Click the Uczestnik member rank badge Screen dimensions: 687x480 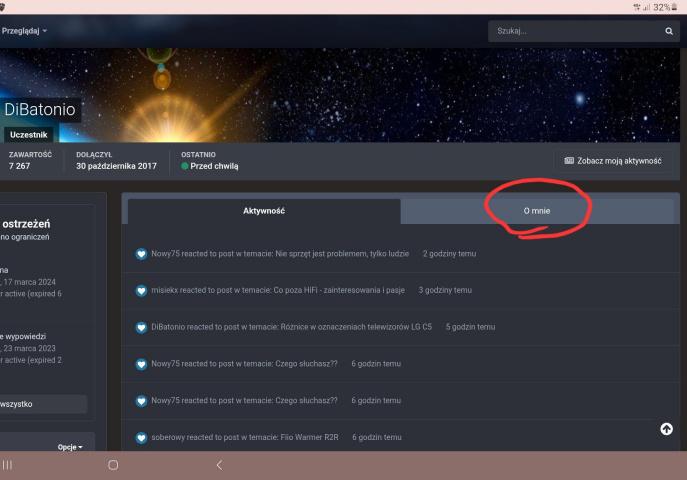pyautogui.click(x=27, y=132)
